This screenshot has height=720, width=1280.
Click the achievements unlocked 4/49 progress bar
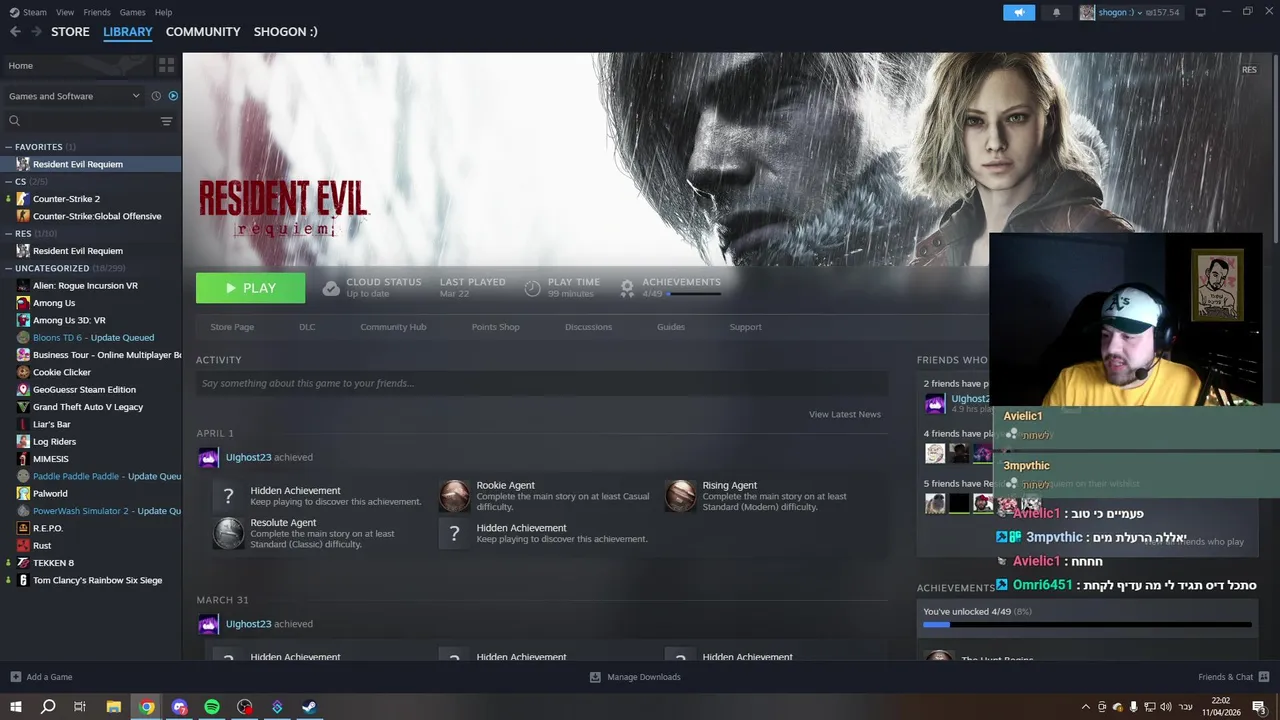1087,625
